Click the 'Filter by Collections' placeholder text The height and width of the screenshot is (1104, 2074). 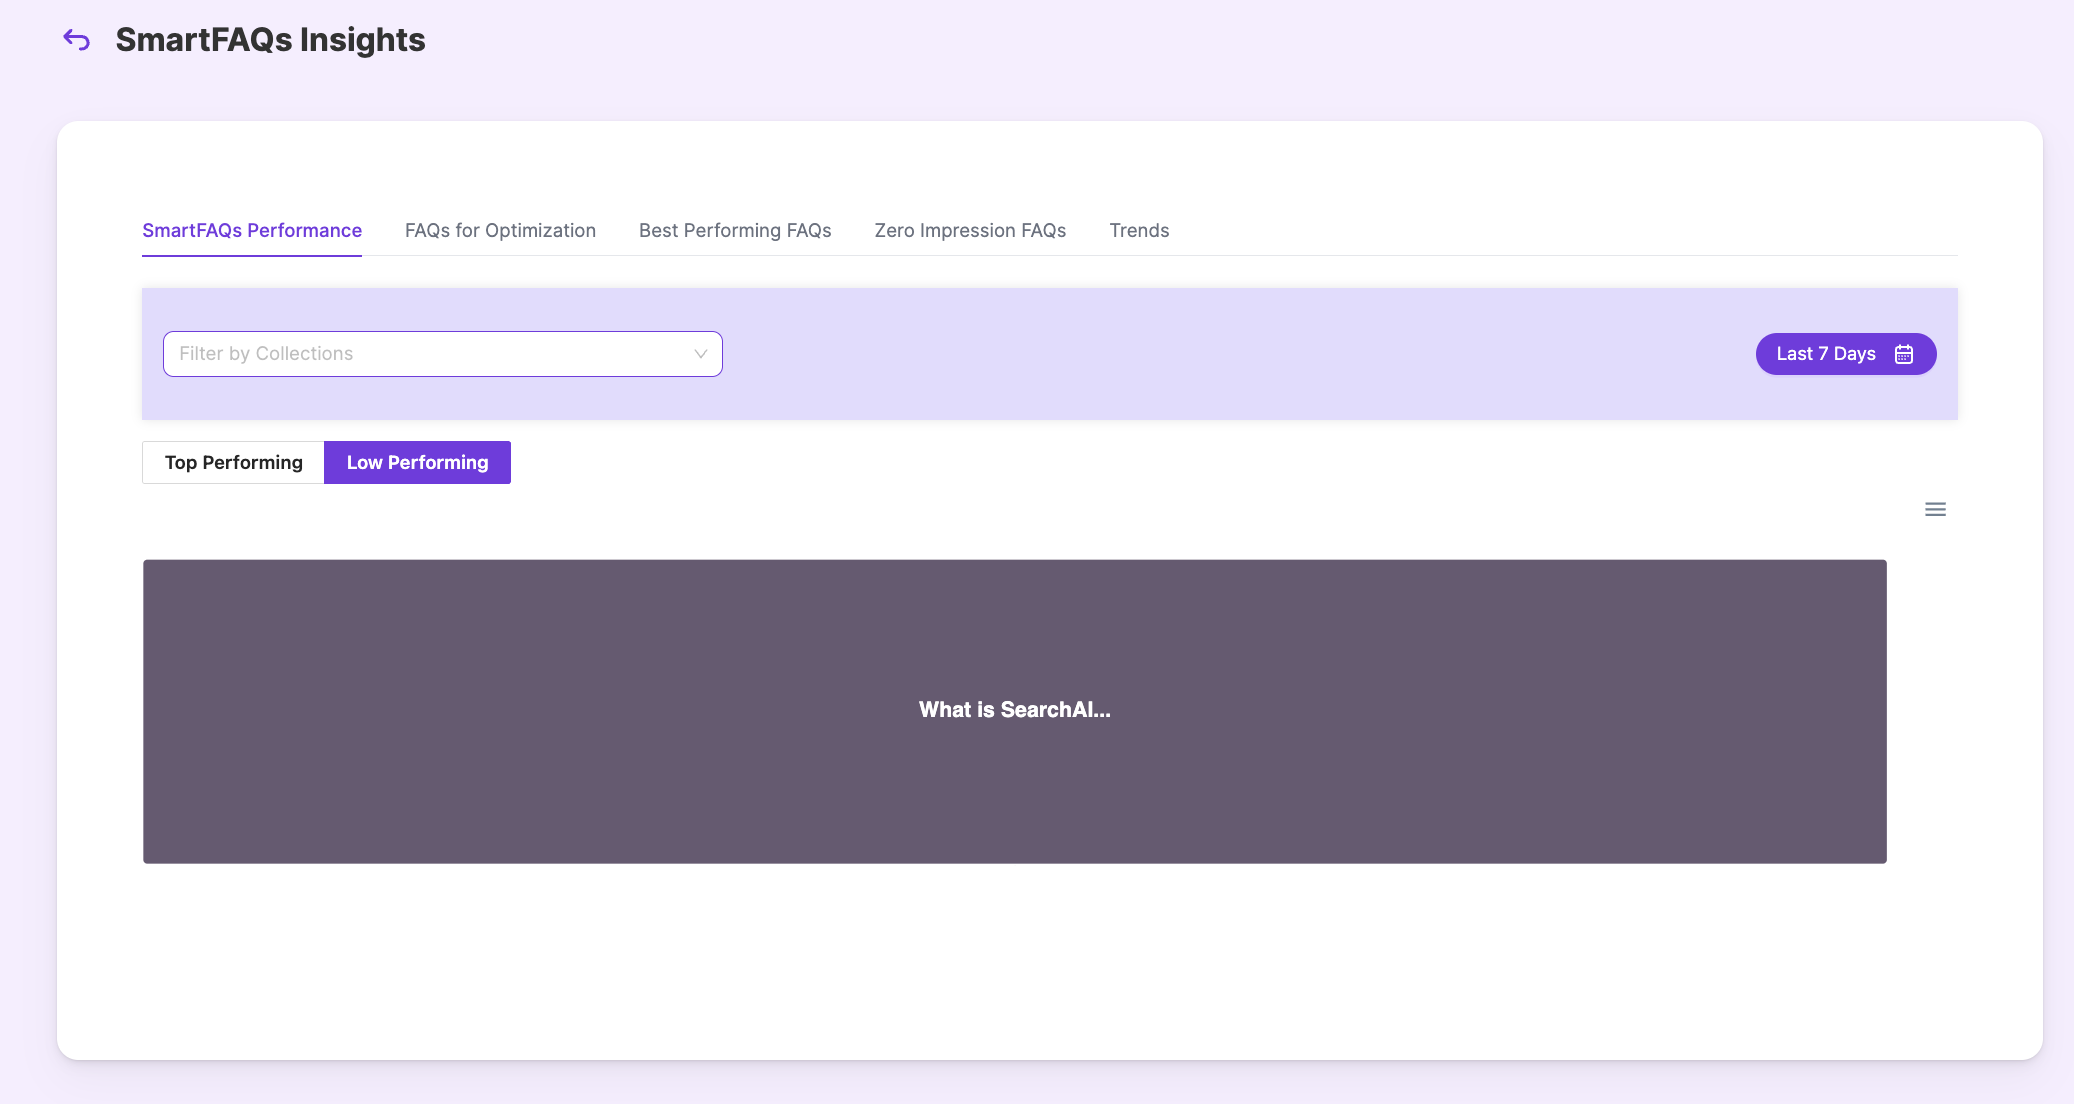(266, 354)
